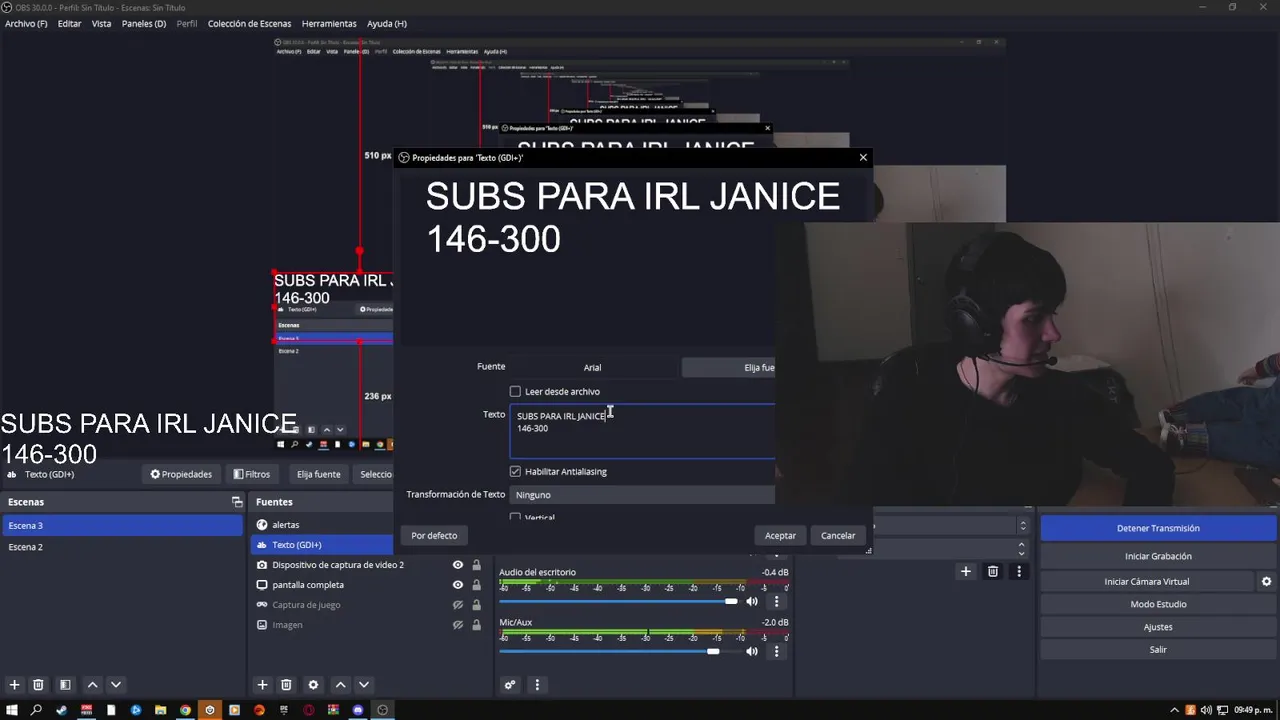Open Editar menu

coord(69,23)
